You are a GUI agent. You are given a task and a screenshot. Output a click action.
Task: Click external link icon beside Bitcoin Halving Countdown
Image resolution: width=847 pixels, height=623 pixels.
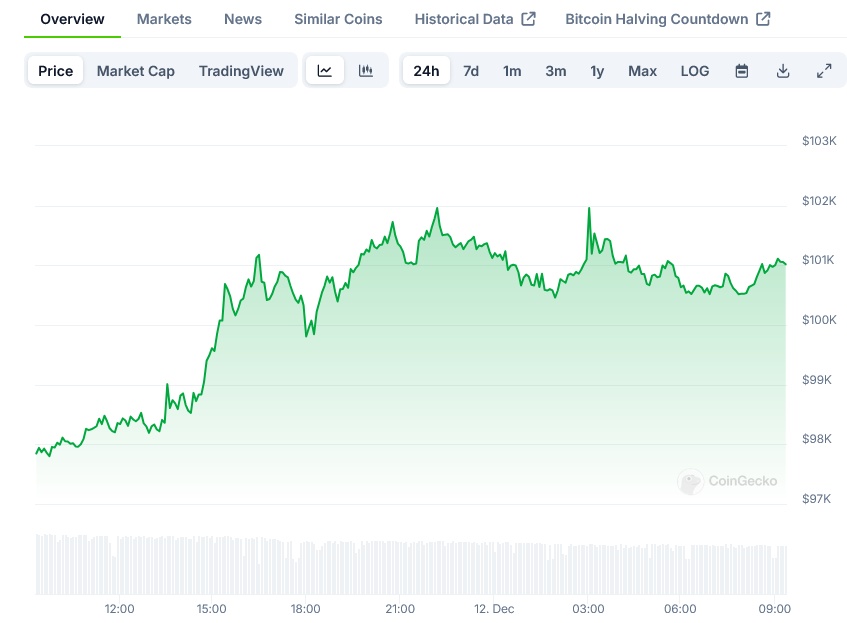point(763,19)
